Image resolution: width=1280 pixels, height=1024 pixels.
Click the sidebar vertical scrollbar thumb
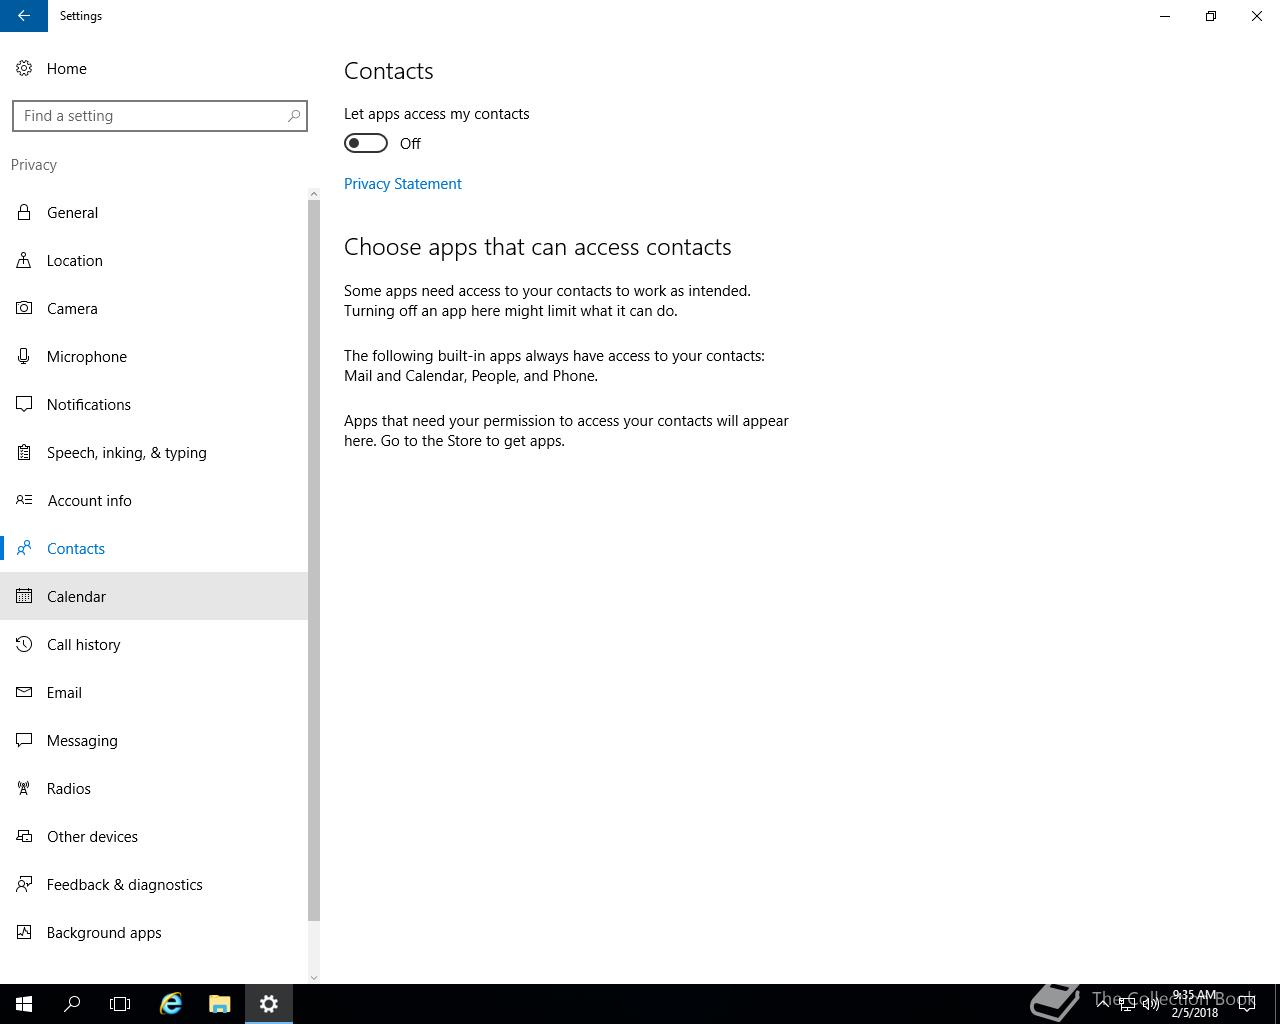(314, 560)
